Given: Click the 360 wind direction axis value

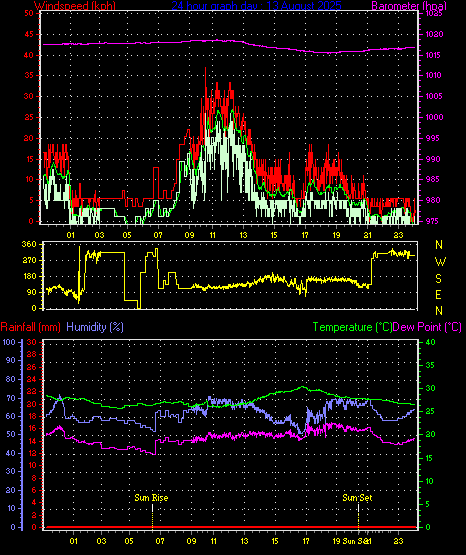Looking at the screenshot, I should pos(29,244).
